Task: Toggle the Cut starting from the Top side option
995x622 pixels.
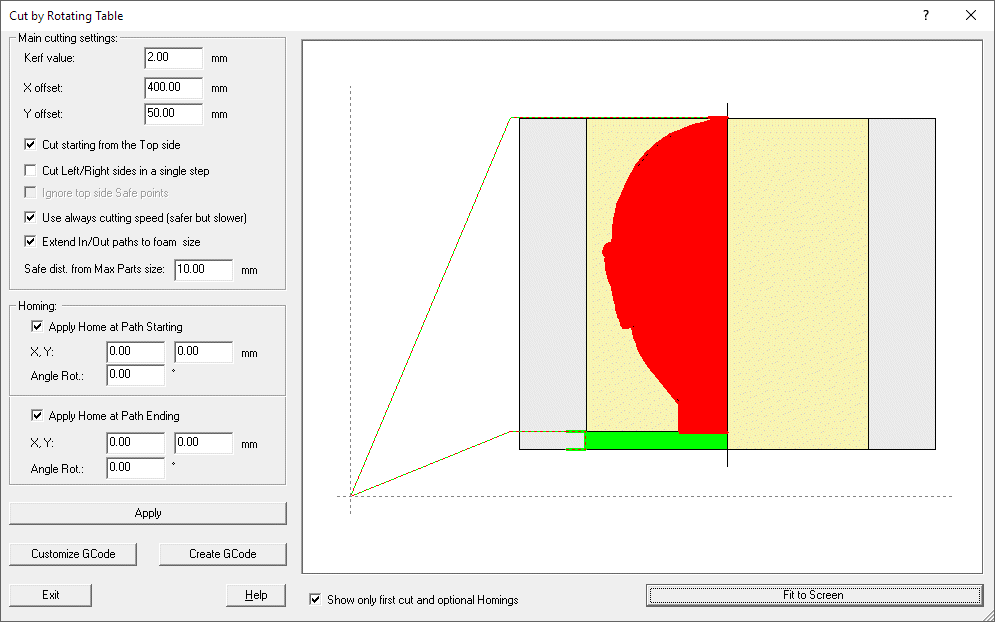Action: [x=31, y=143]
